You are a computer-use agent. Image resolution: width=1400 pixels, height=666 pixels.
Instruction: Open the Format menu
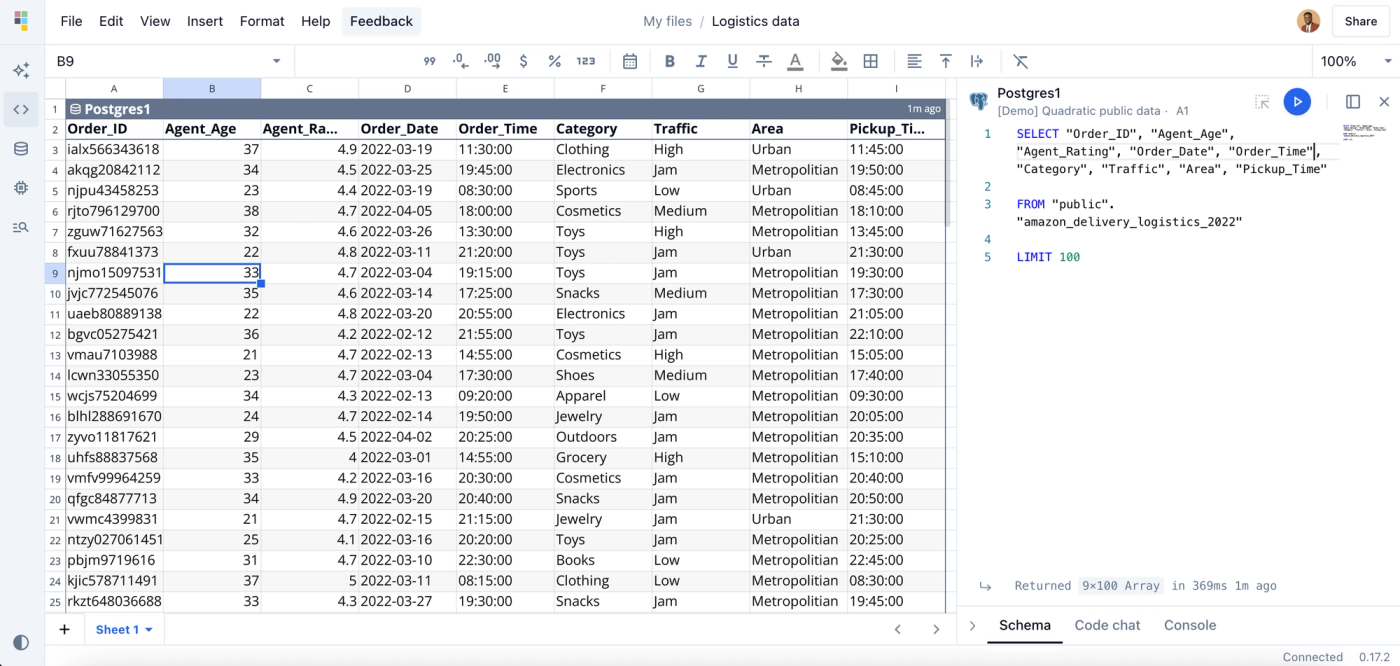pyautogui.click(x=262, y=21)
